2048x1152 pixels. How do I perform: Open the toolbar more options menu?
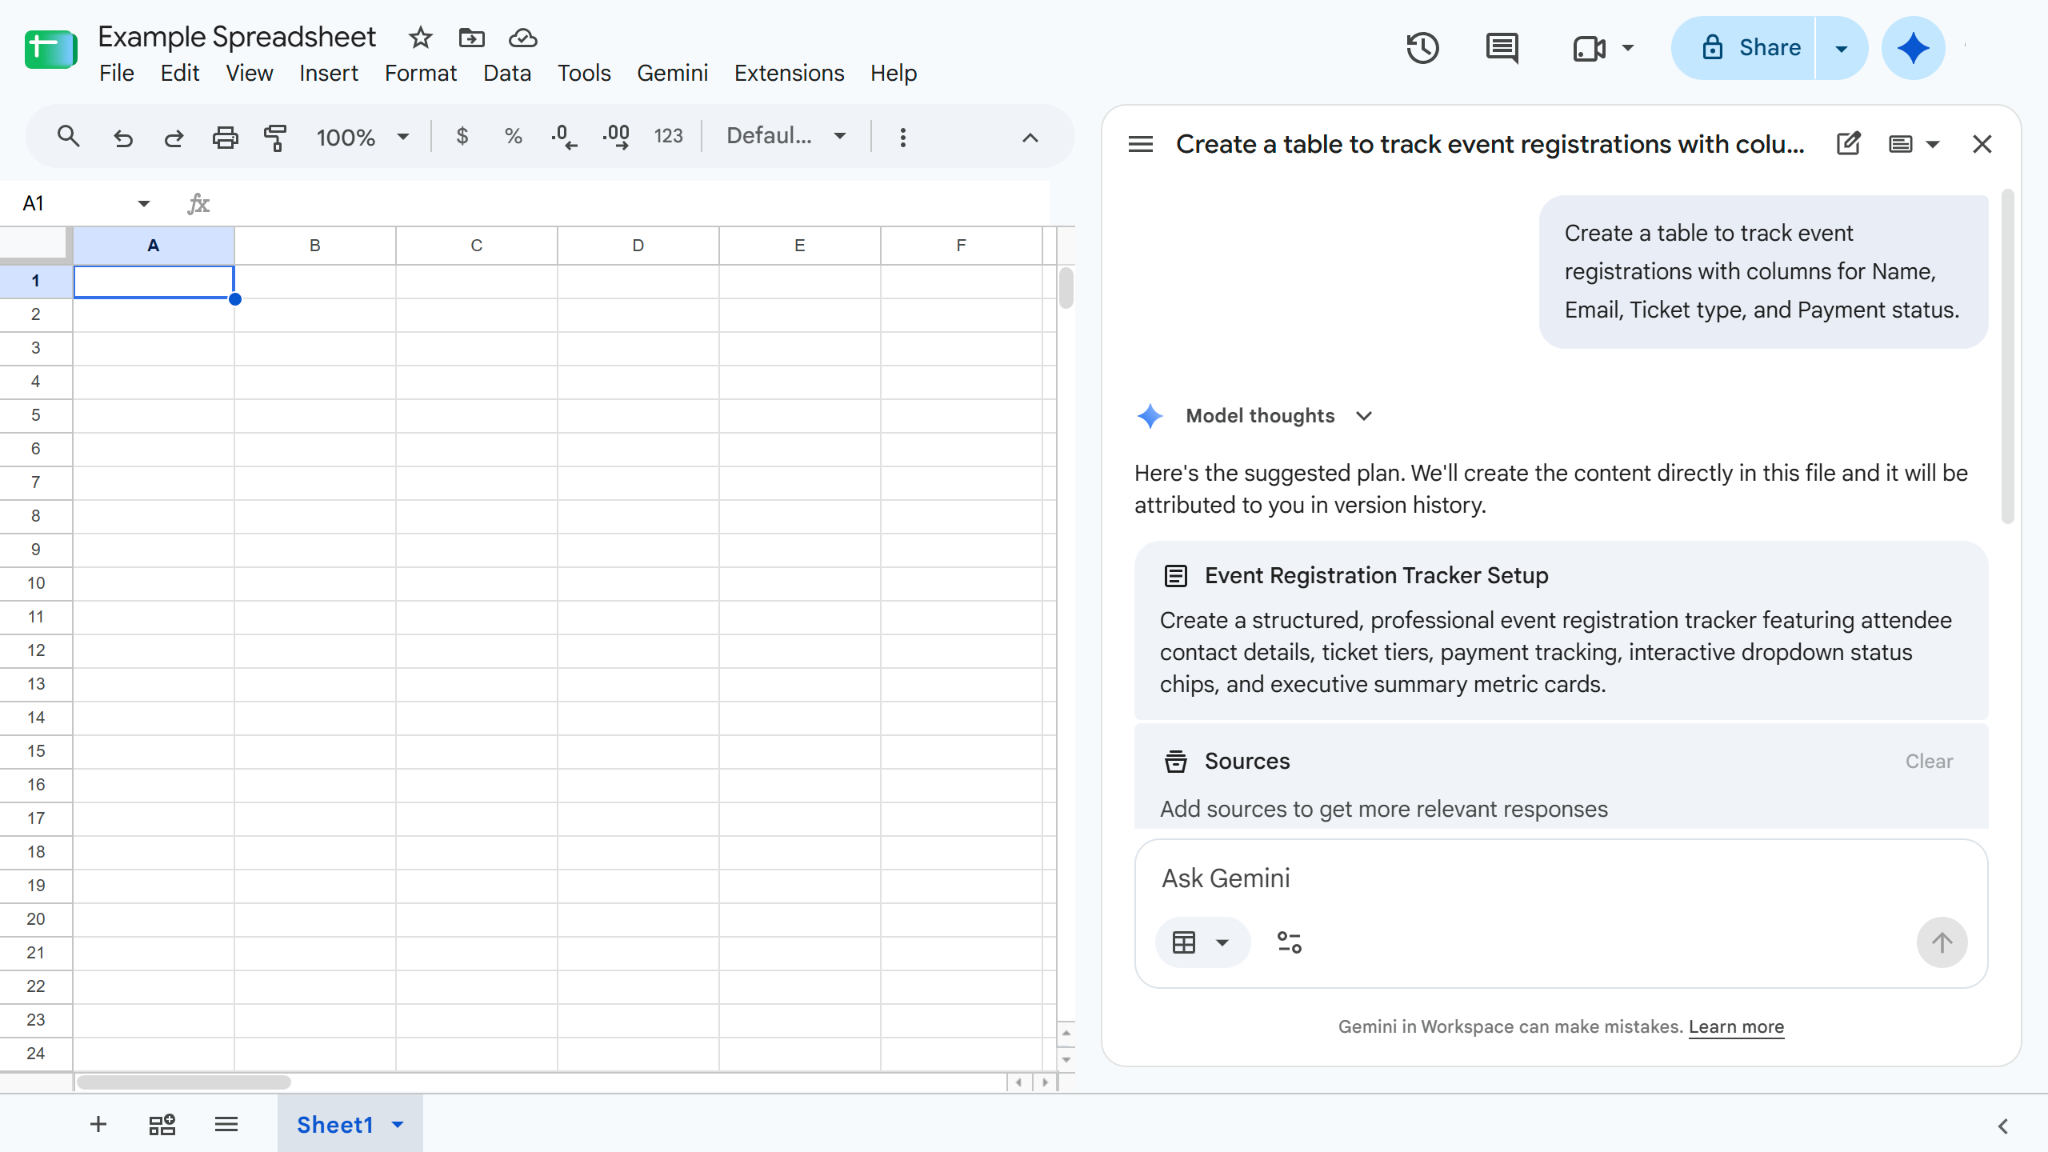tap(903, 137)
